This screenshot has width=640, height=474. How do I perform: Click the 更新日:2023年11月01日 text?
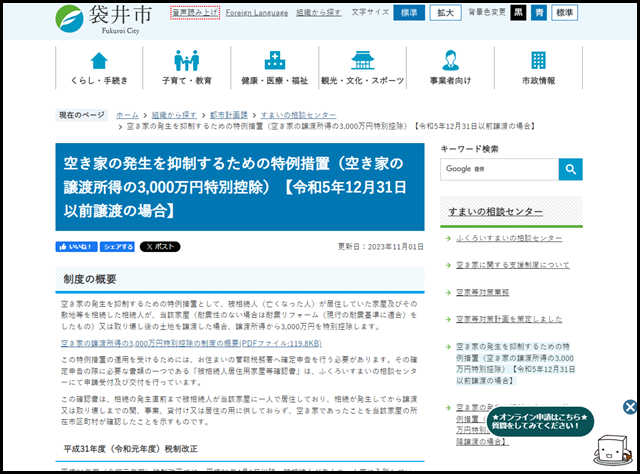pyautogui.click(x=380, y=247)
